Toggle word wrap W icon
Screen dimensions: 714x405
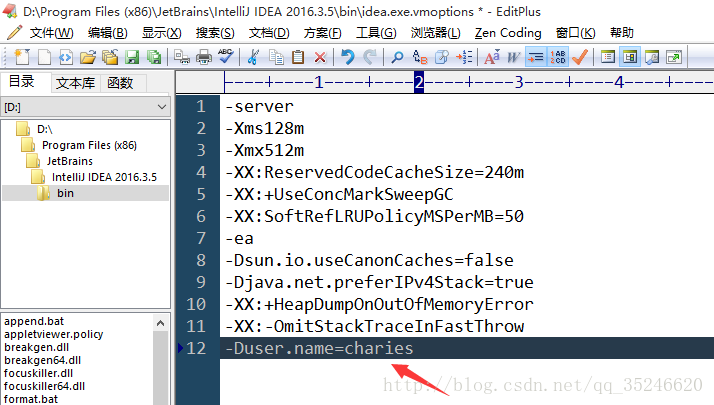pyautogui.click(x=514, y=57)
